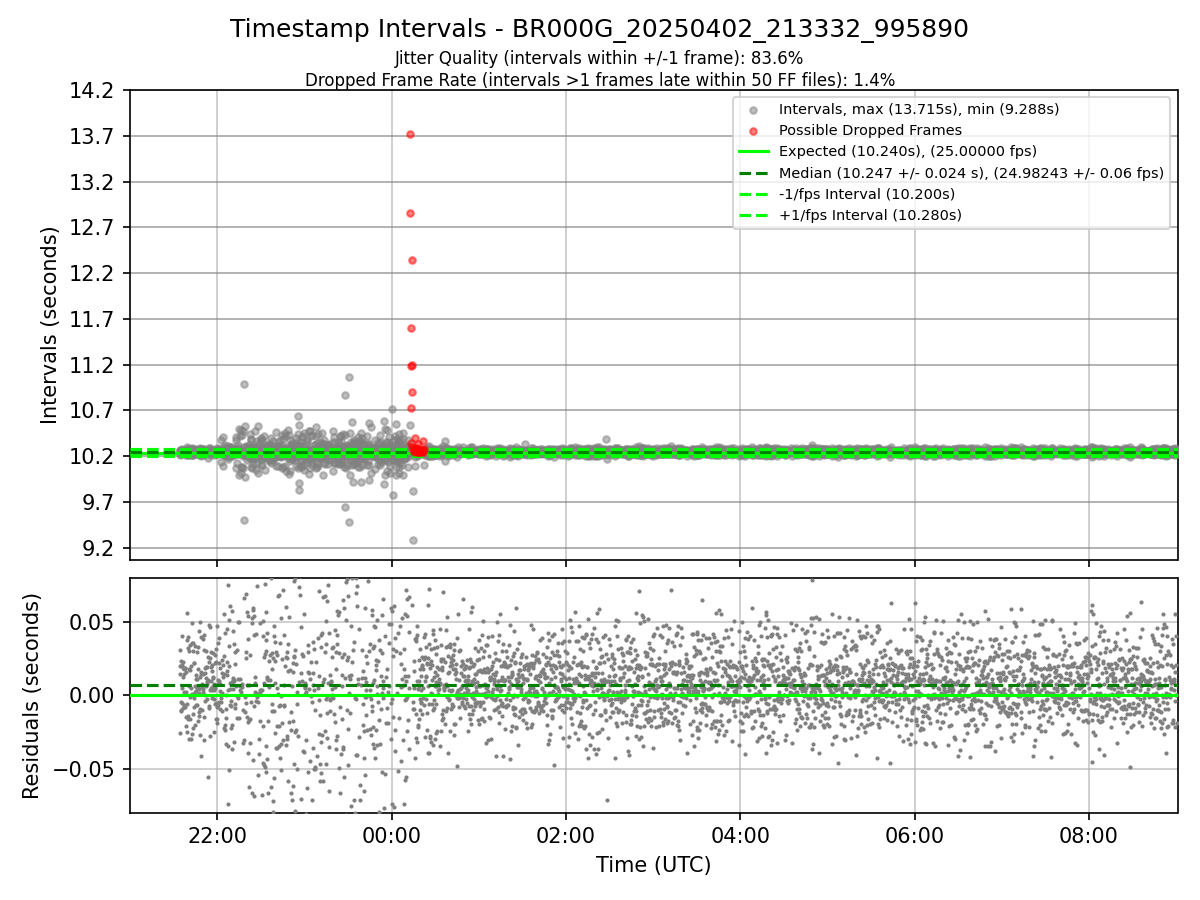Click the 10.2 y-axis tick label
Screen dimensions: 1200x900
[91, 456]
